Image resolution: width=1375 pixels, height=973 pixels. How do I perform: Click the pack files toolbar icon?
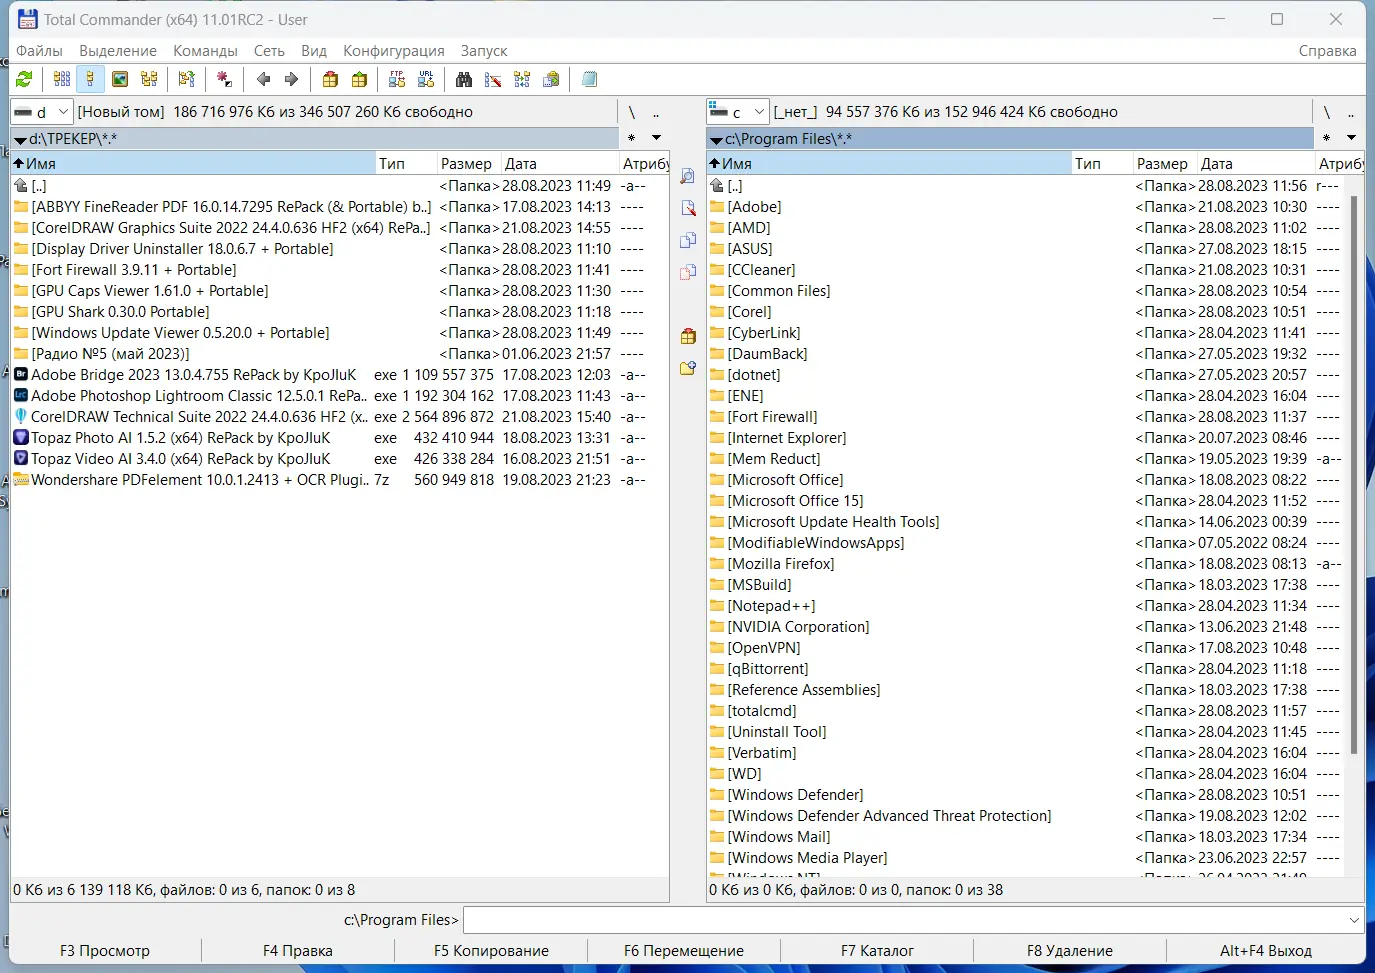[x=330, y=79]
